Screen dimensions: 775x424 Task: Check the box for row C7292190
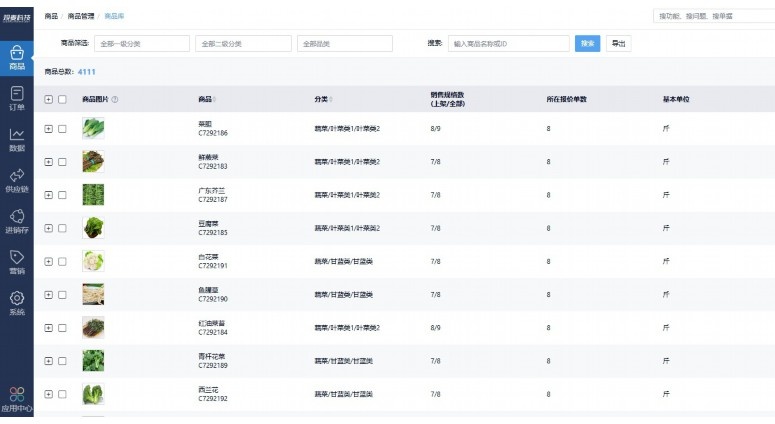pyautogui.click(x=62, y=295)
